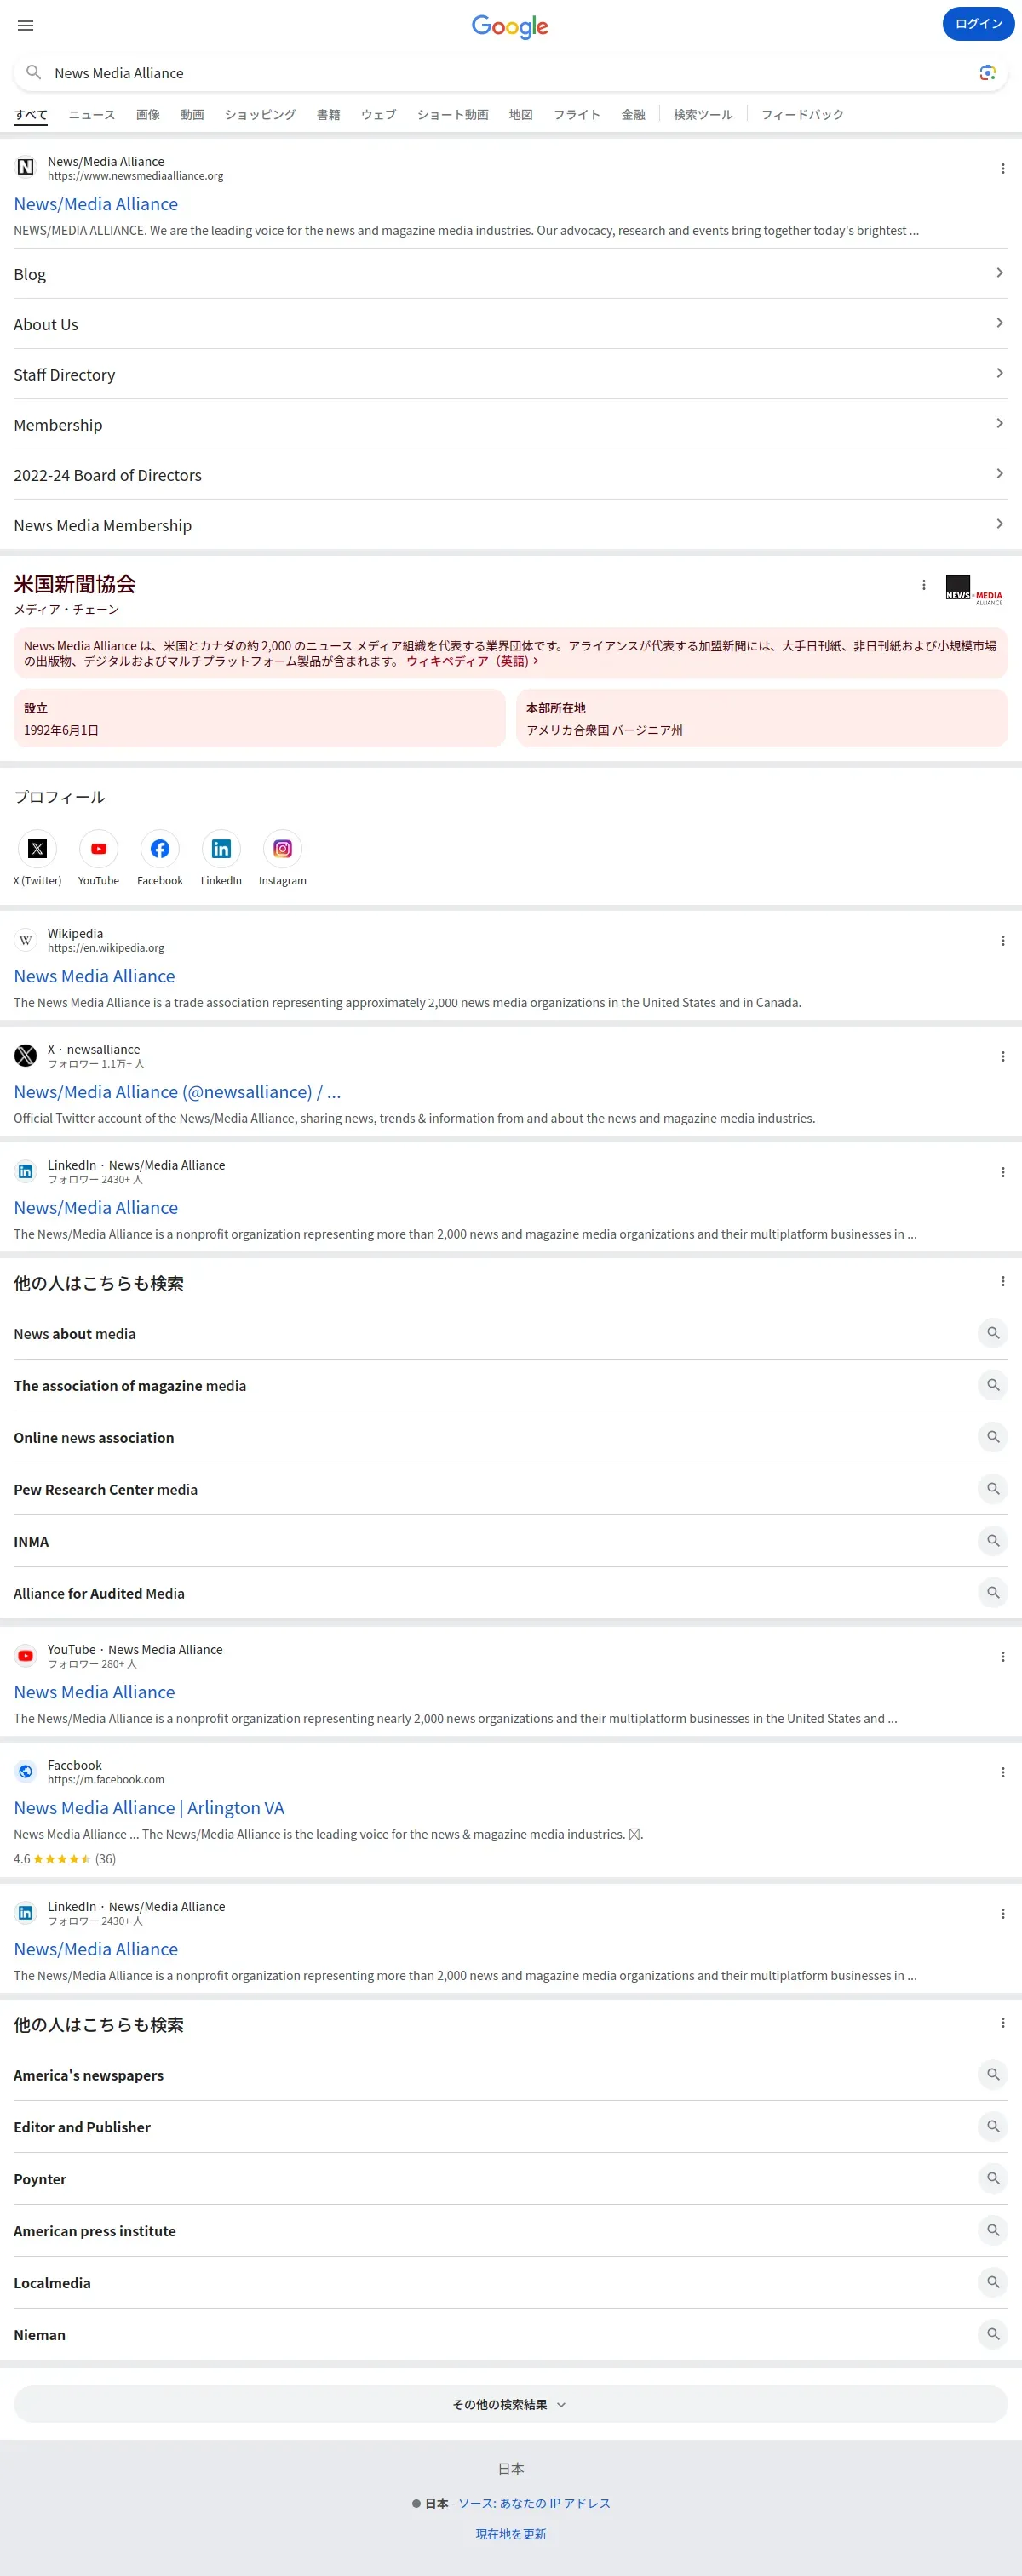The width and height of the screenshot is (1022, 2576).
Task: Open 検索ツール search tools
Action: pos(703,115)
